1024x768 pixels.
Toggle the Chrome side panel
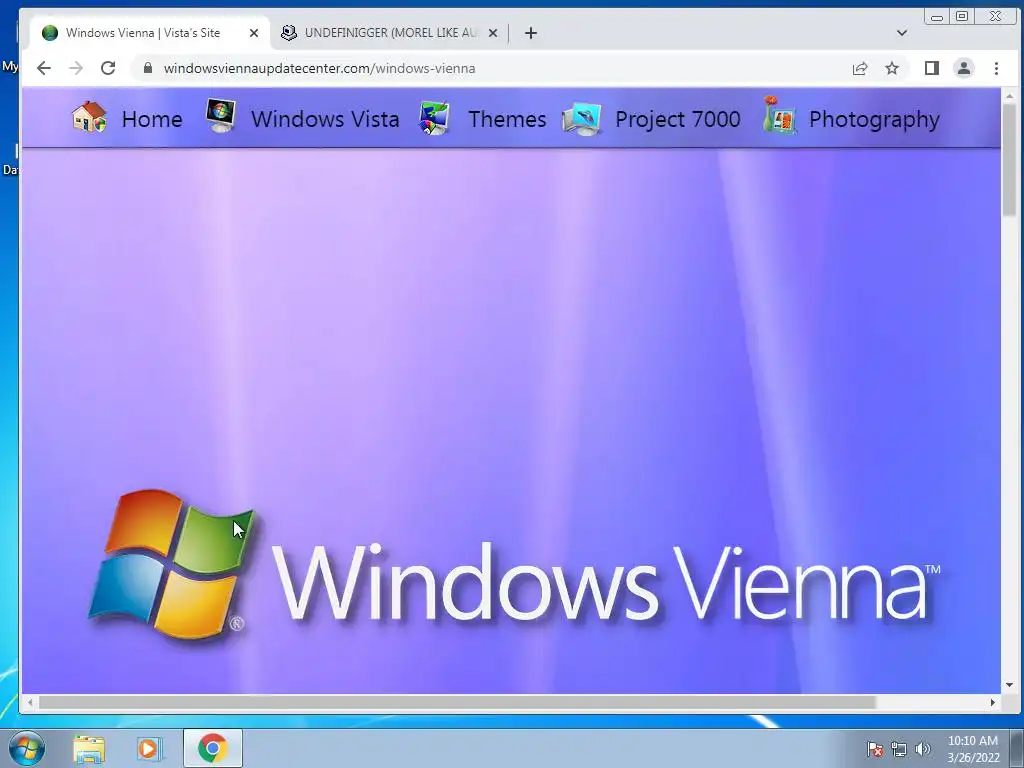tap(932, 68)
